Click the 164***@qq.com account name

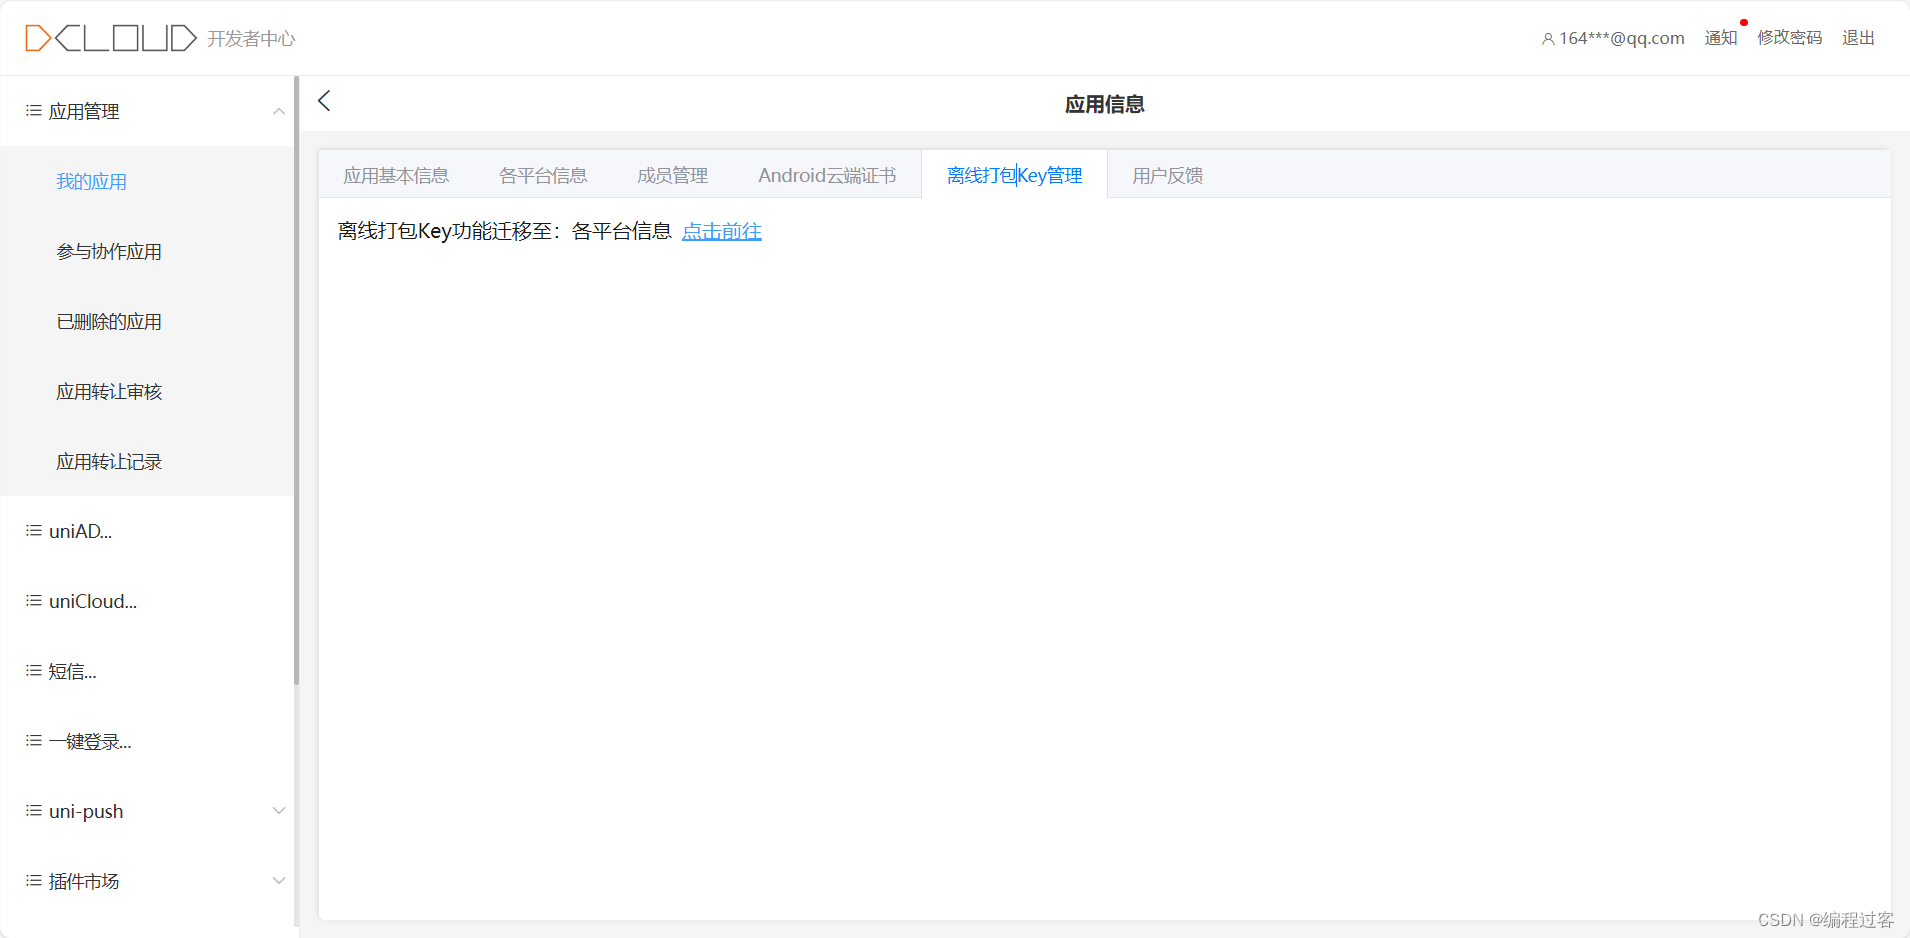[1622, 38]
